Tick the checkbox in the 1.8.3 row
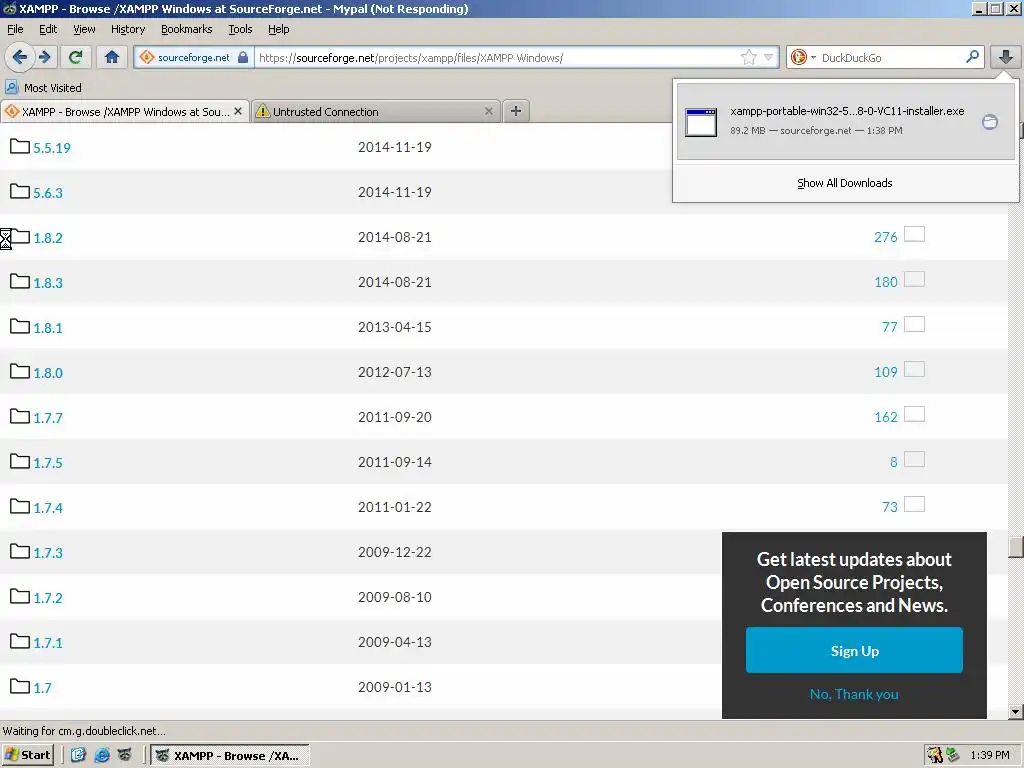The height and width of the screenshot is (768, 1024). 914,279
